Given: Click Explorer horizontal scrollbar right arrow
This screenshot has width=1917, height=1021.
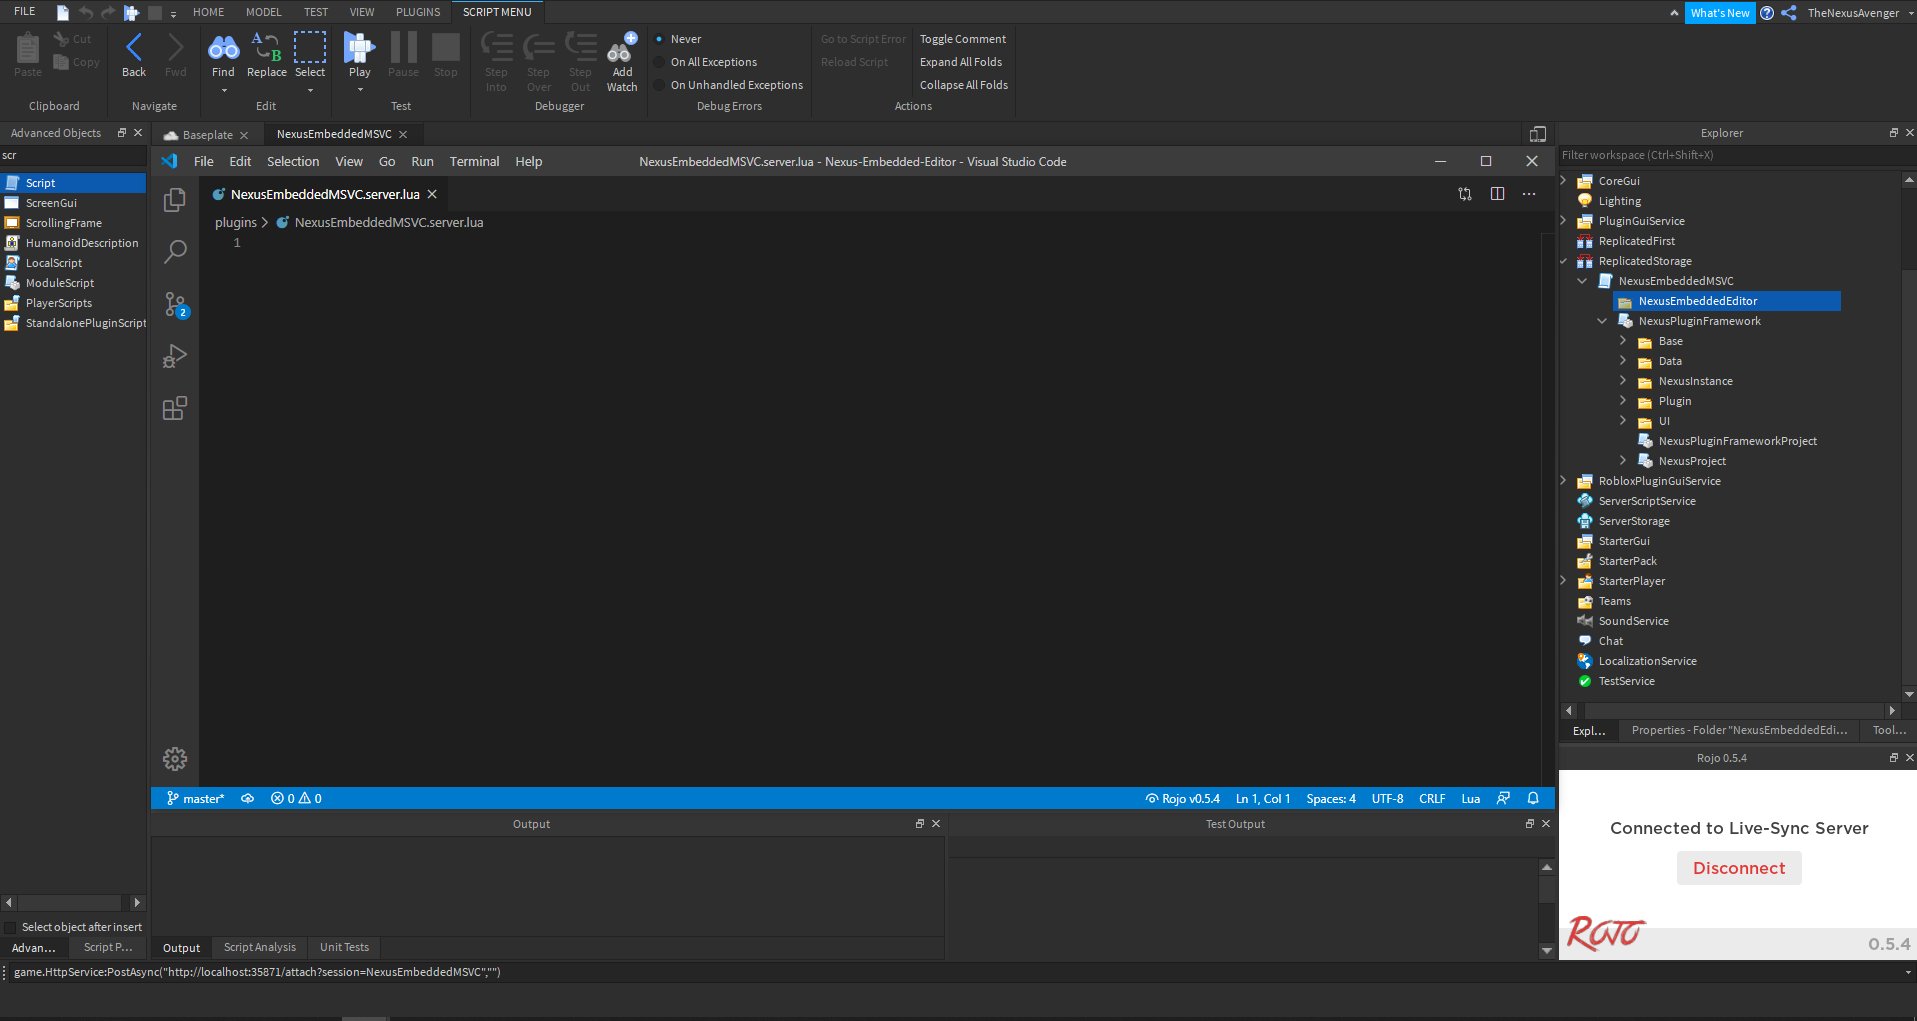Looking at the screenshot, I should (1891, 710).
